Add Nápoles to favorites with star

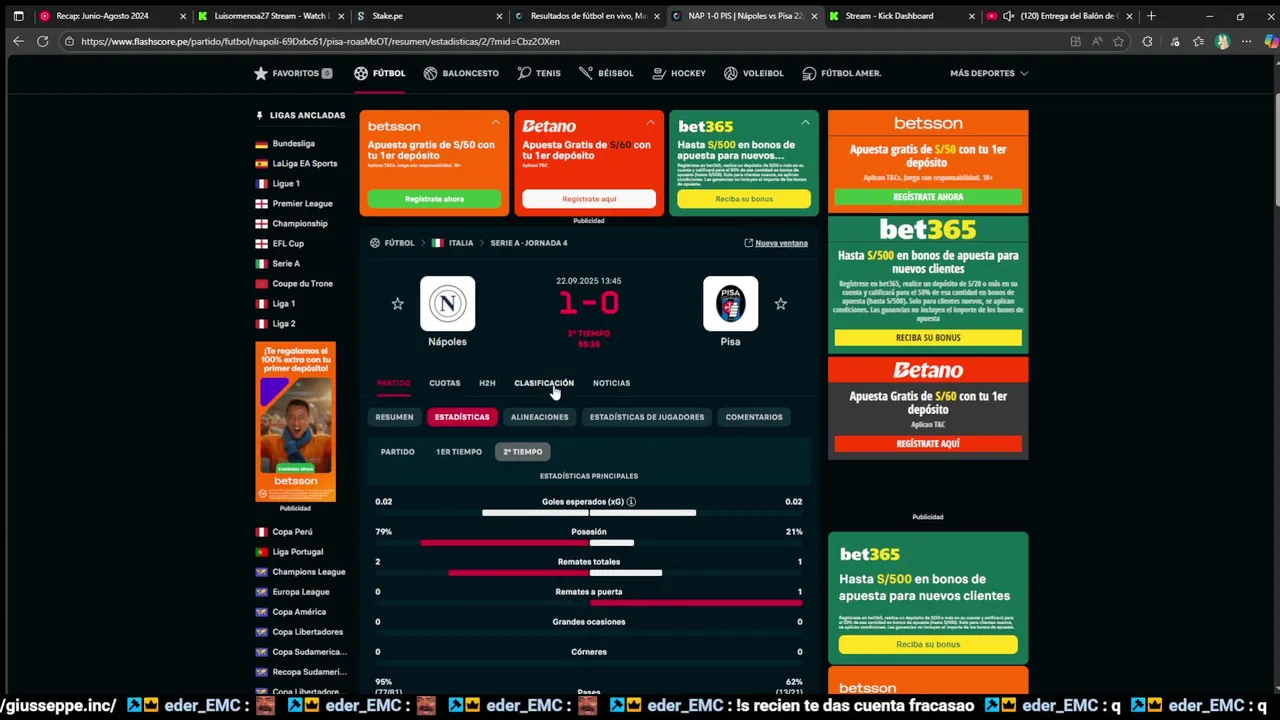[x=397, y=304]
